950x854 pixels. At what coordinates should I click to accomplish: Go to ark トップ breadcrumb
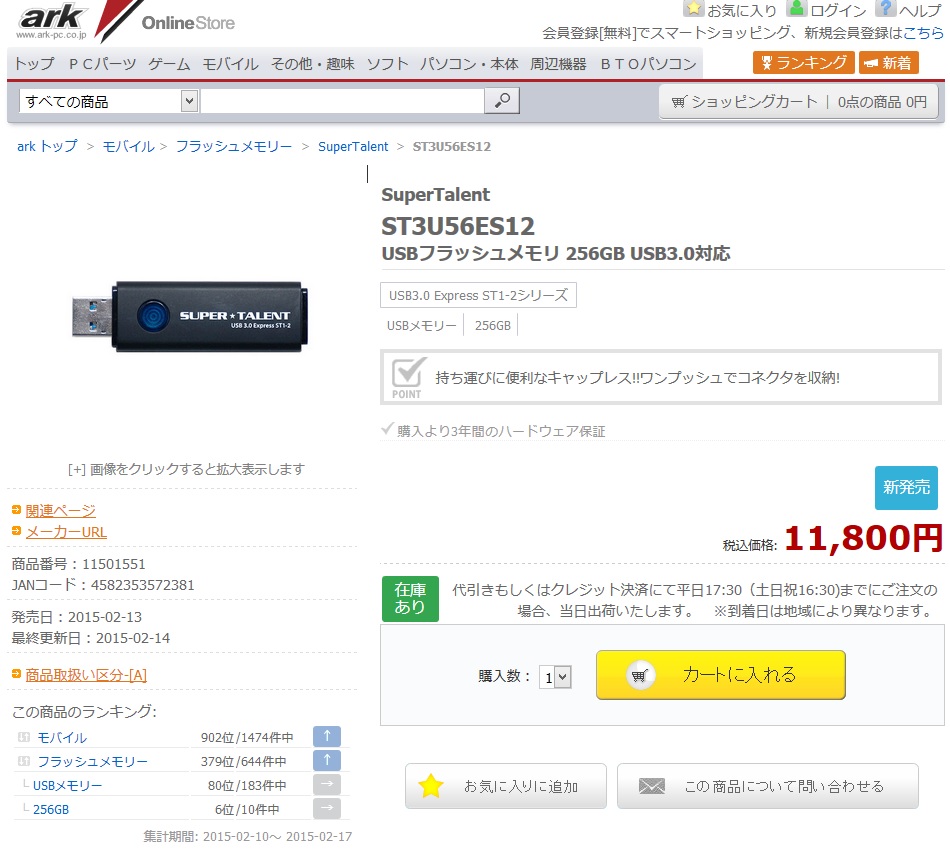(x=47, y=146)
